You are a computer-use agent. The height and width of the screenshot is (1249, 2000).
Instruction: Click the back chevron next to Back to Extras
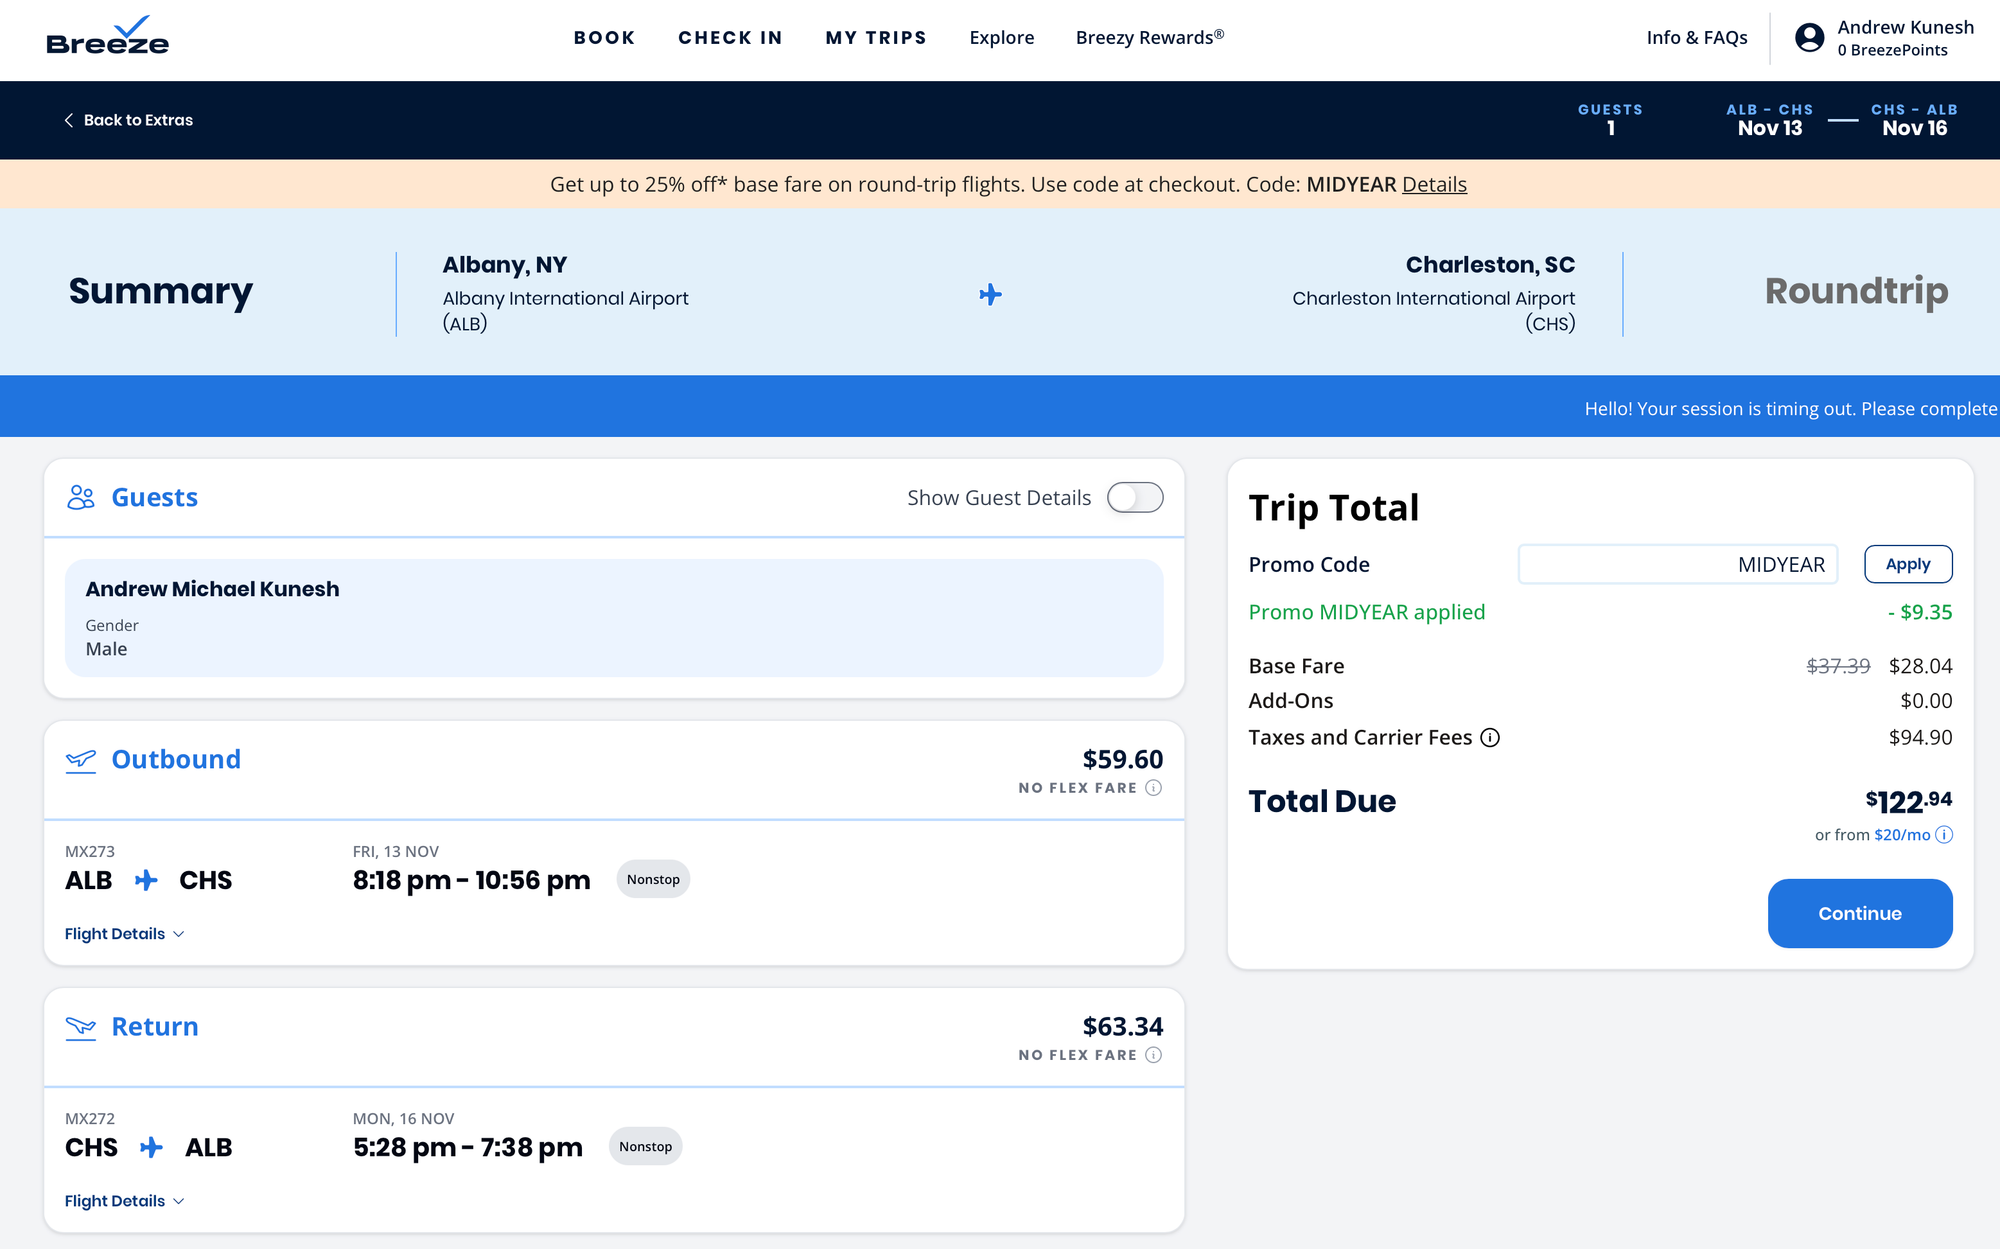point(69,120)
